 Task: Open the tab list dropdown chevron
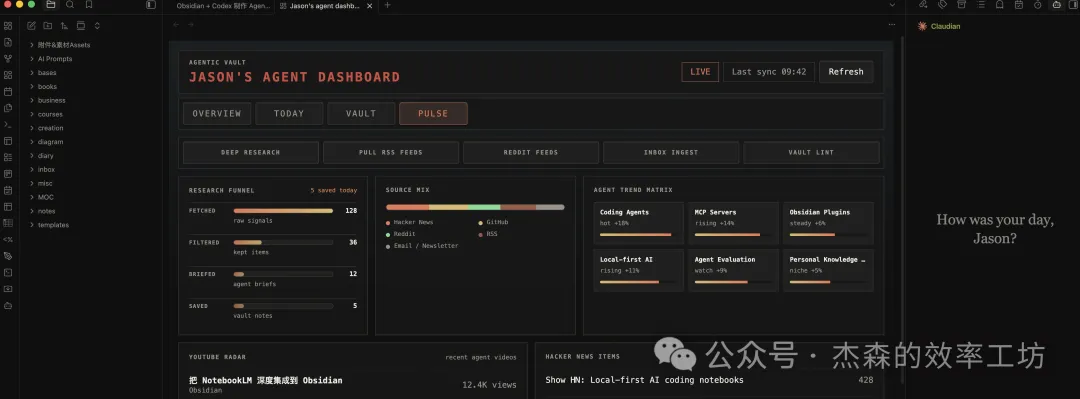(x=892, y=5)
